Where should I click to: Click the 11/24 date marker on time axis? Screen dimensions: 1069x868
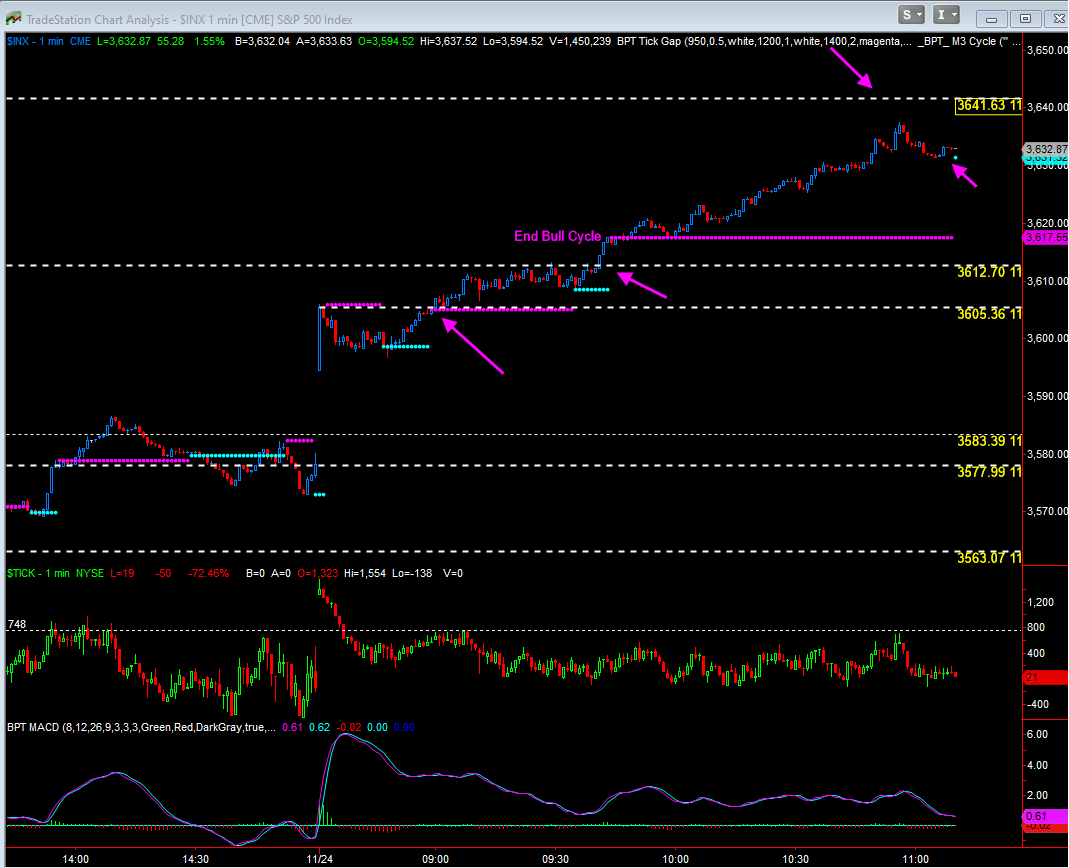click(x=319, y=858)
